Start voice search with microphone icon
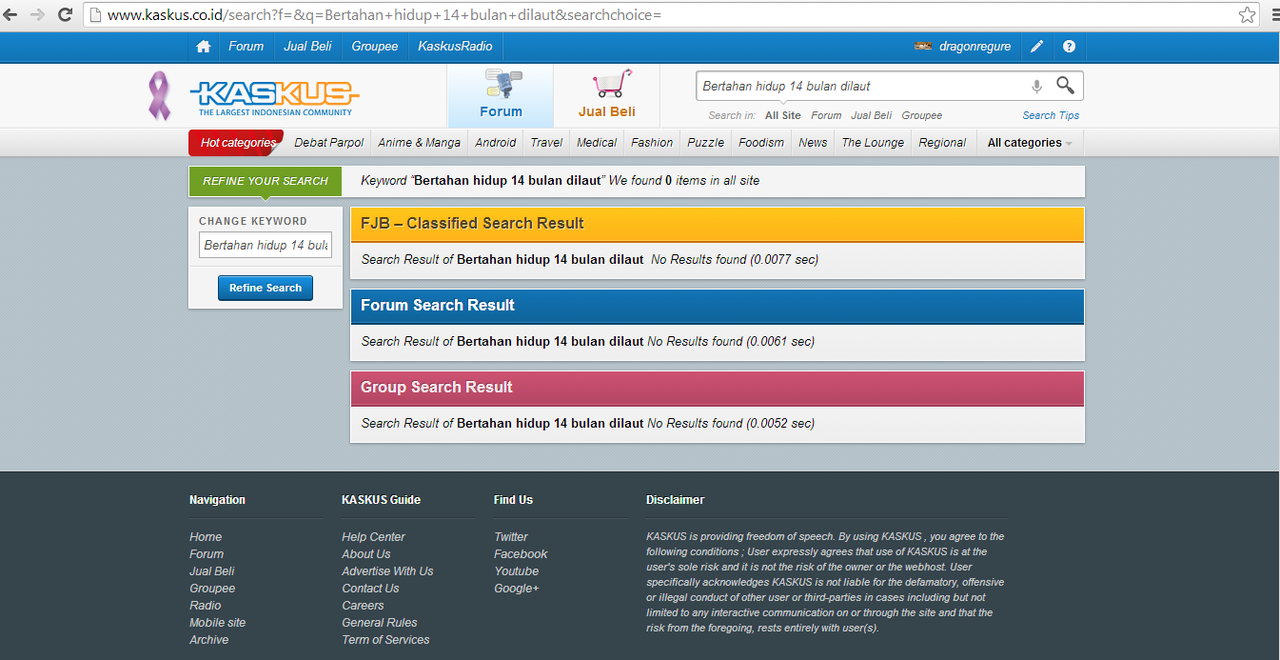Screen dimensions: 1280x660 [x=1037, y=86]
